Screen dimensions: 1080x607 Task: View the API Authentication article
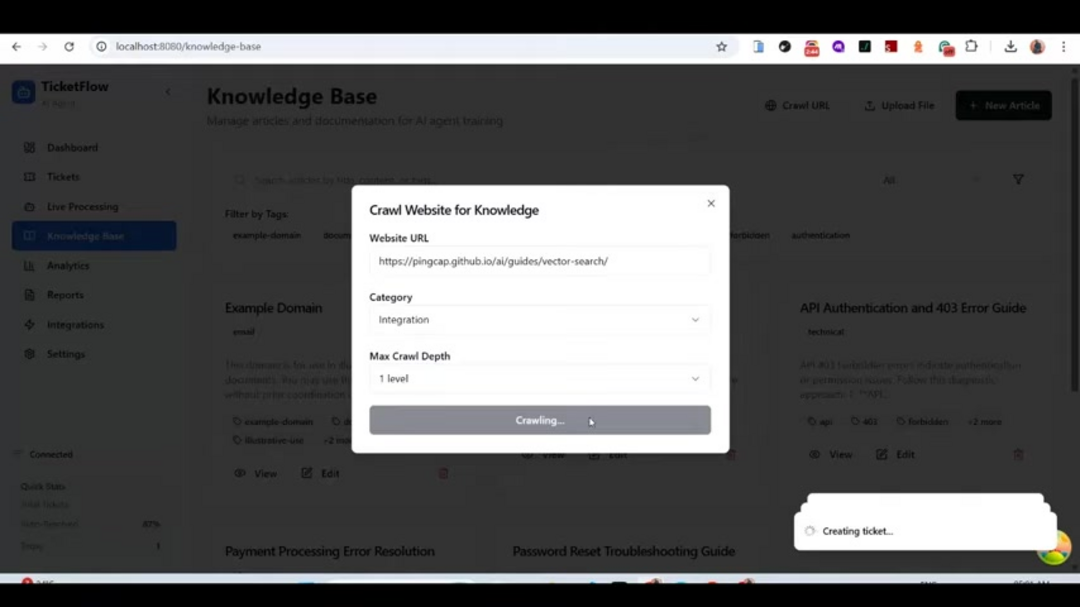pyautogui.click(x=831, y=455)
